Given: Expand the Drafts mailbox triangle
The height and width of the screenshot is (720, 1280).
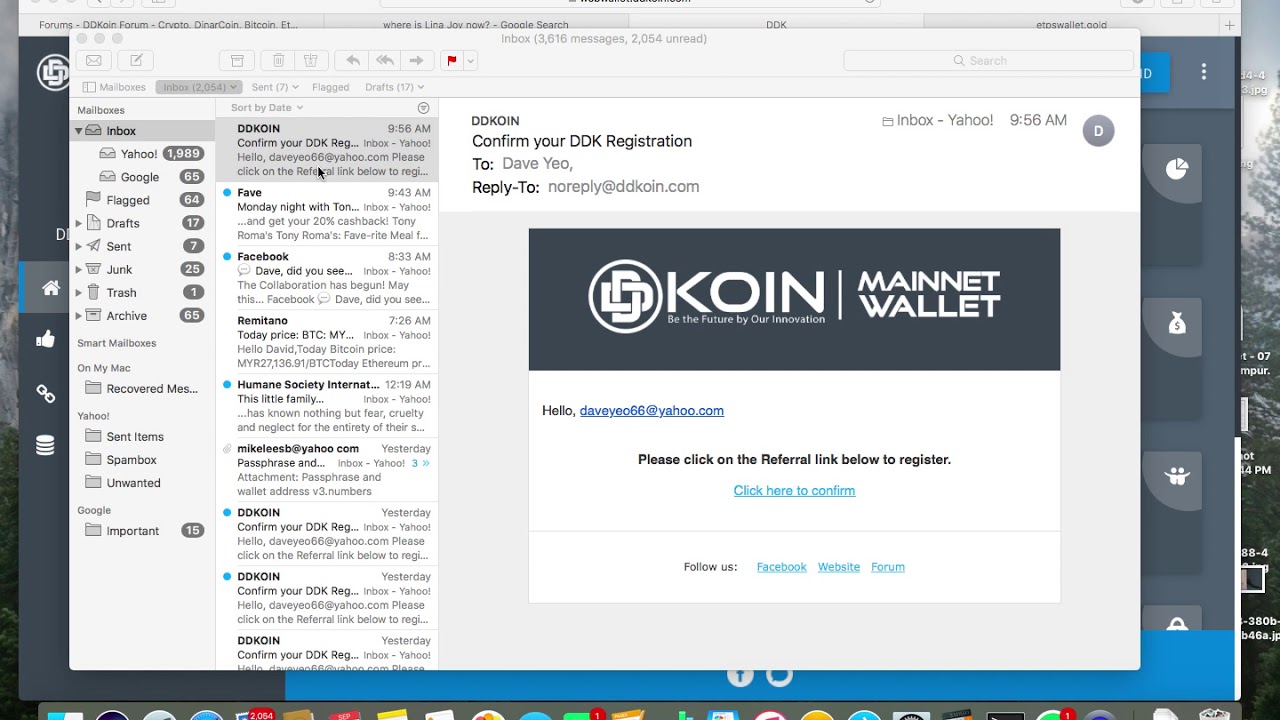Looking at the screenshot, I should coord(78,223).
